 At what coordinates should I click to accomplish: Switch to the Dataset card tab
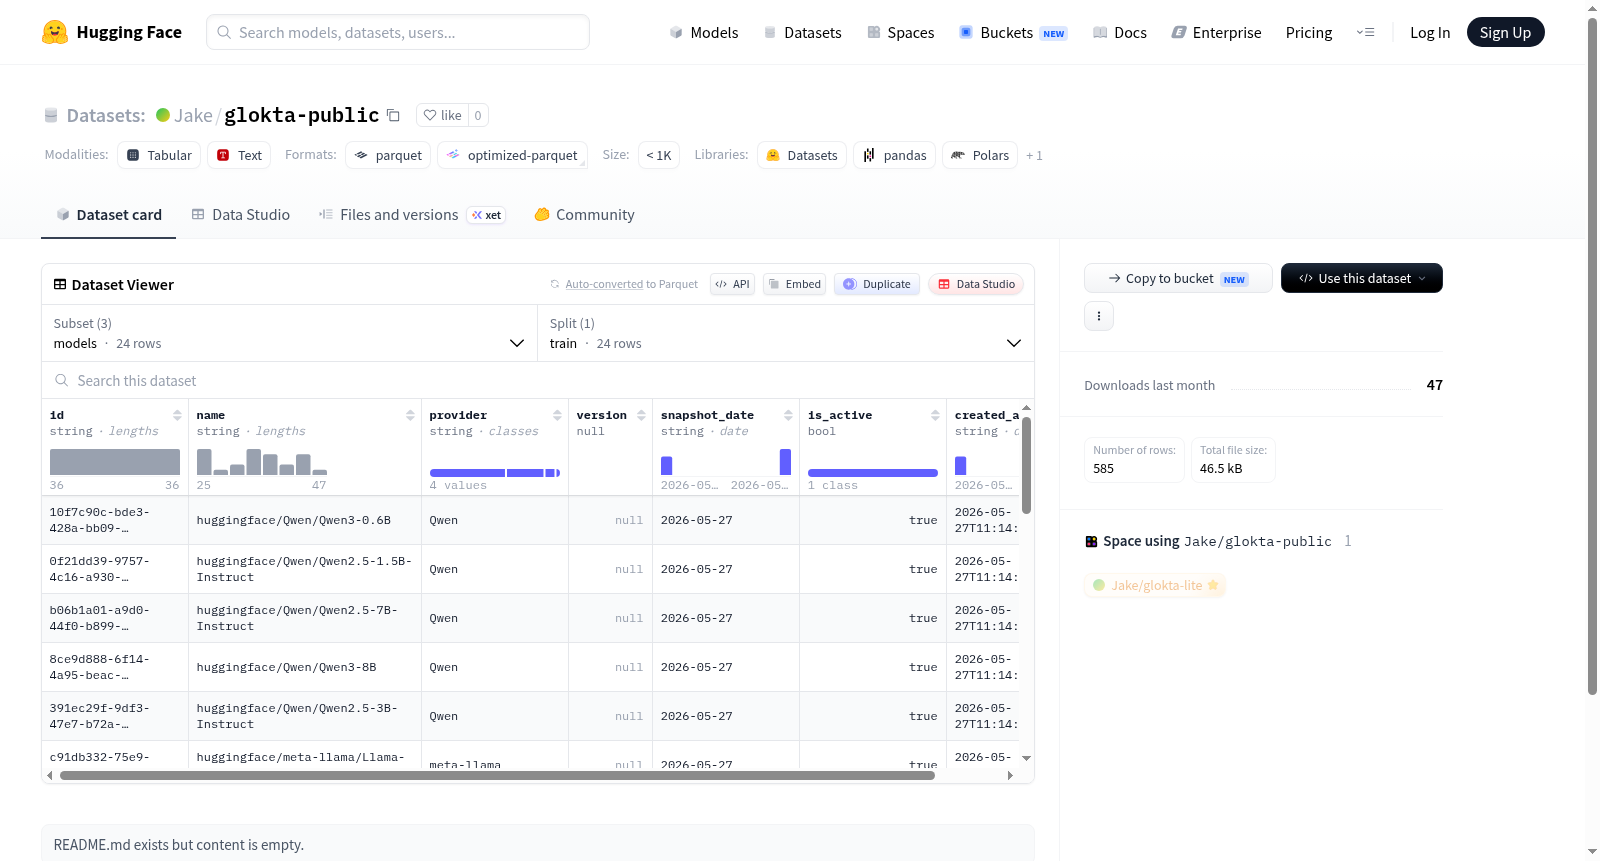point(109,215)
